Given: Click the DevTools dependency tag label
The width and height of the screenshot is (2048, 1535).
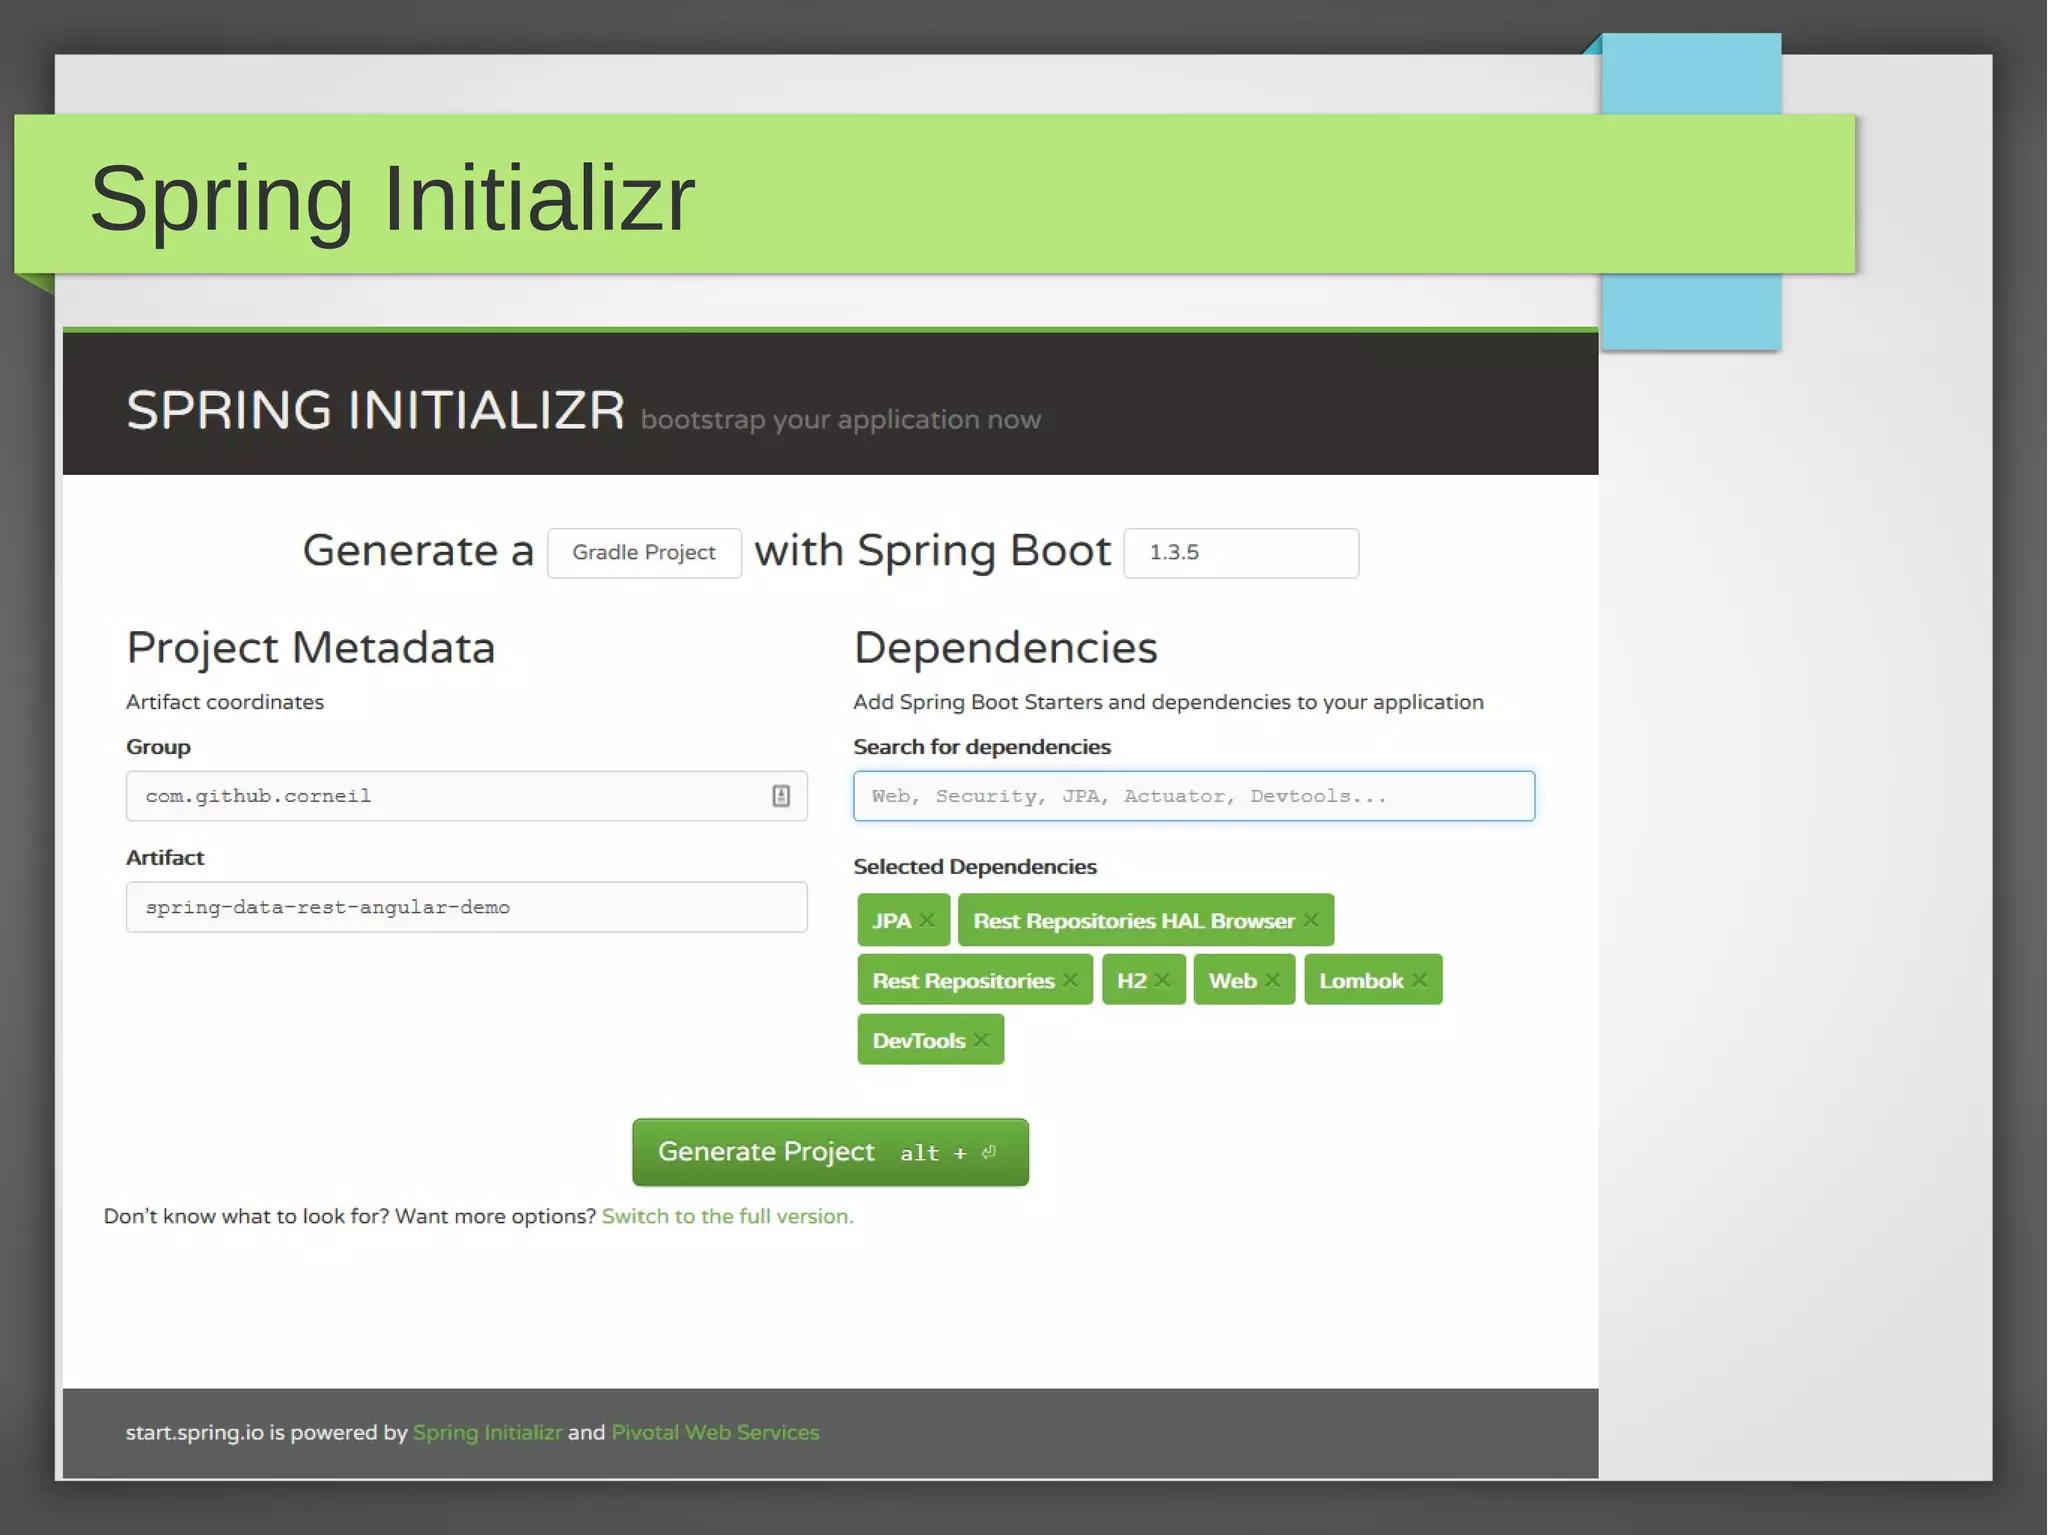Looking at the screenshot, I should point(918,1040).
